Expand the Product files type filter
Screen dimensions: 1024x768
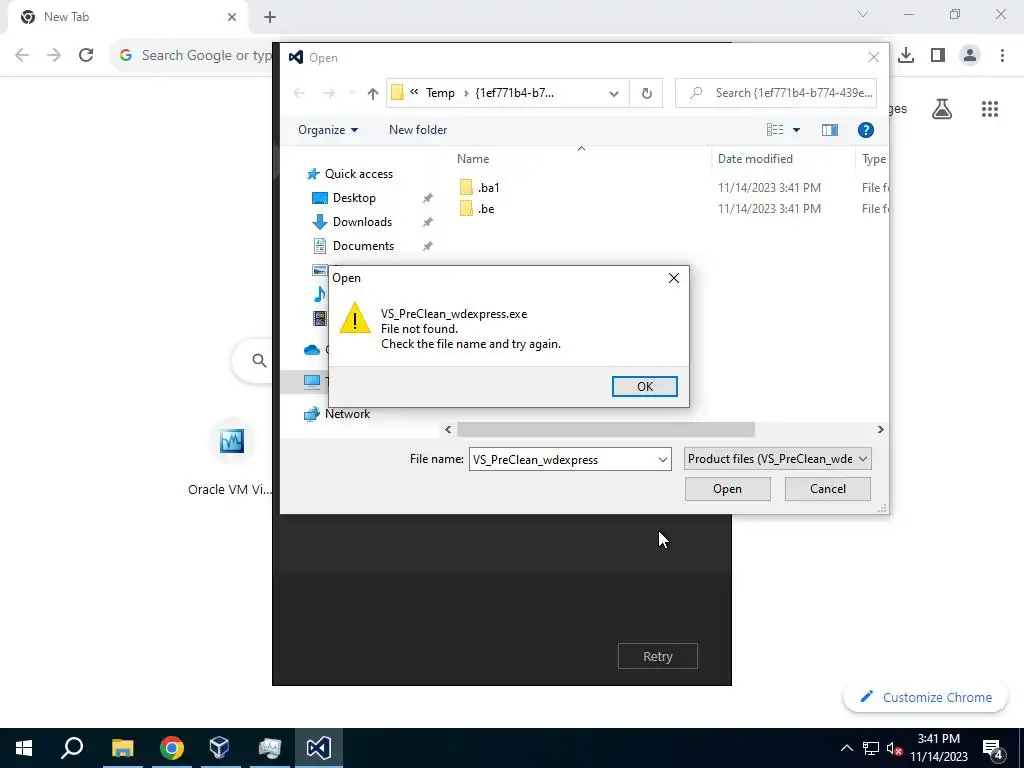777,459
